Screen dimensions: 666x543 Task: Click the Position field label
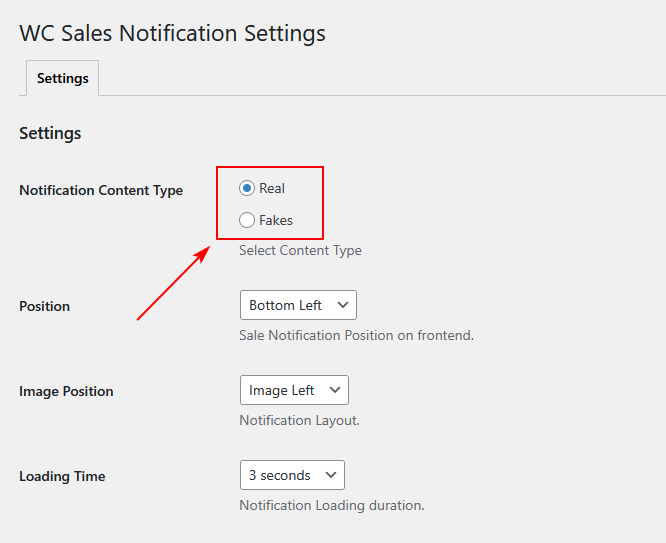[x=44, y=306]
